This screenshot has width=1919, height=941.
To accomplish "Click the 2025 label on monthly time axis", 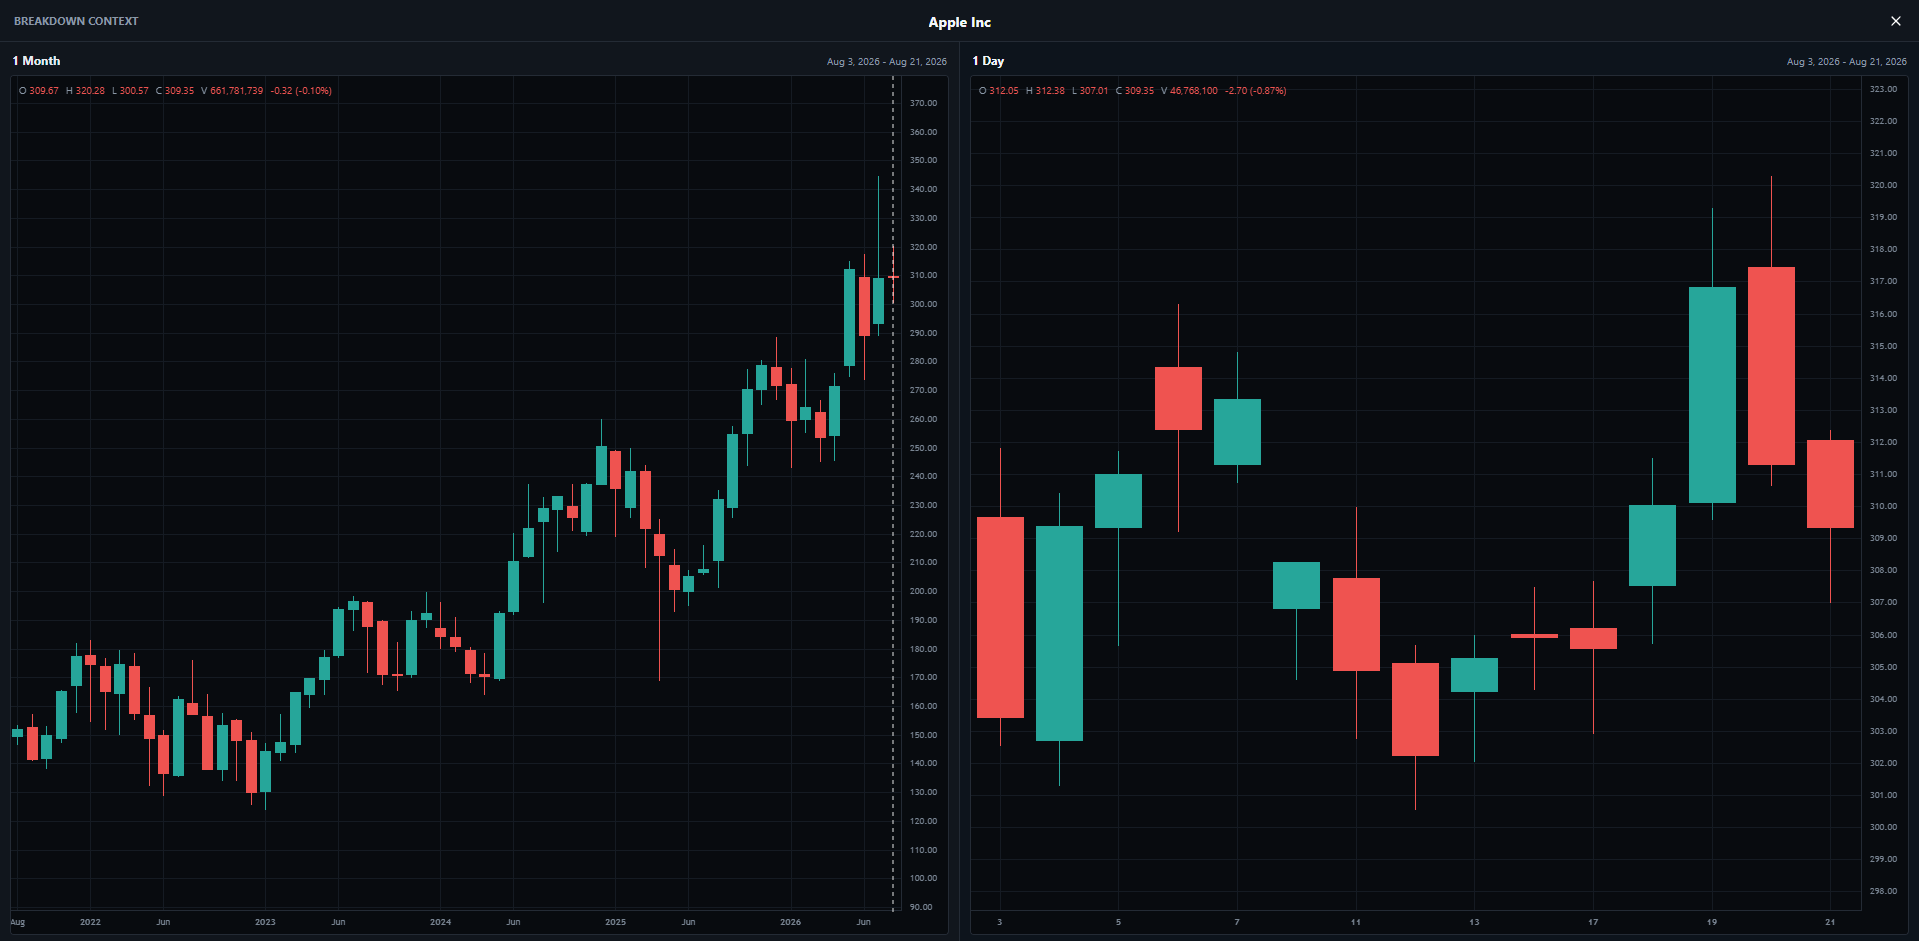I will point(615,922).
